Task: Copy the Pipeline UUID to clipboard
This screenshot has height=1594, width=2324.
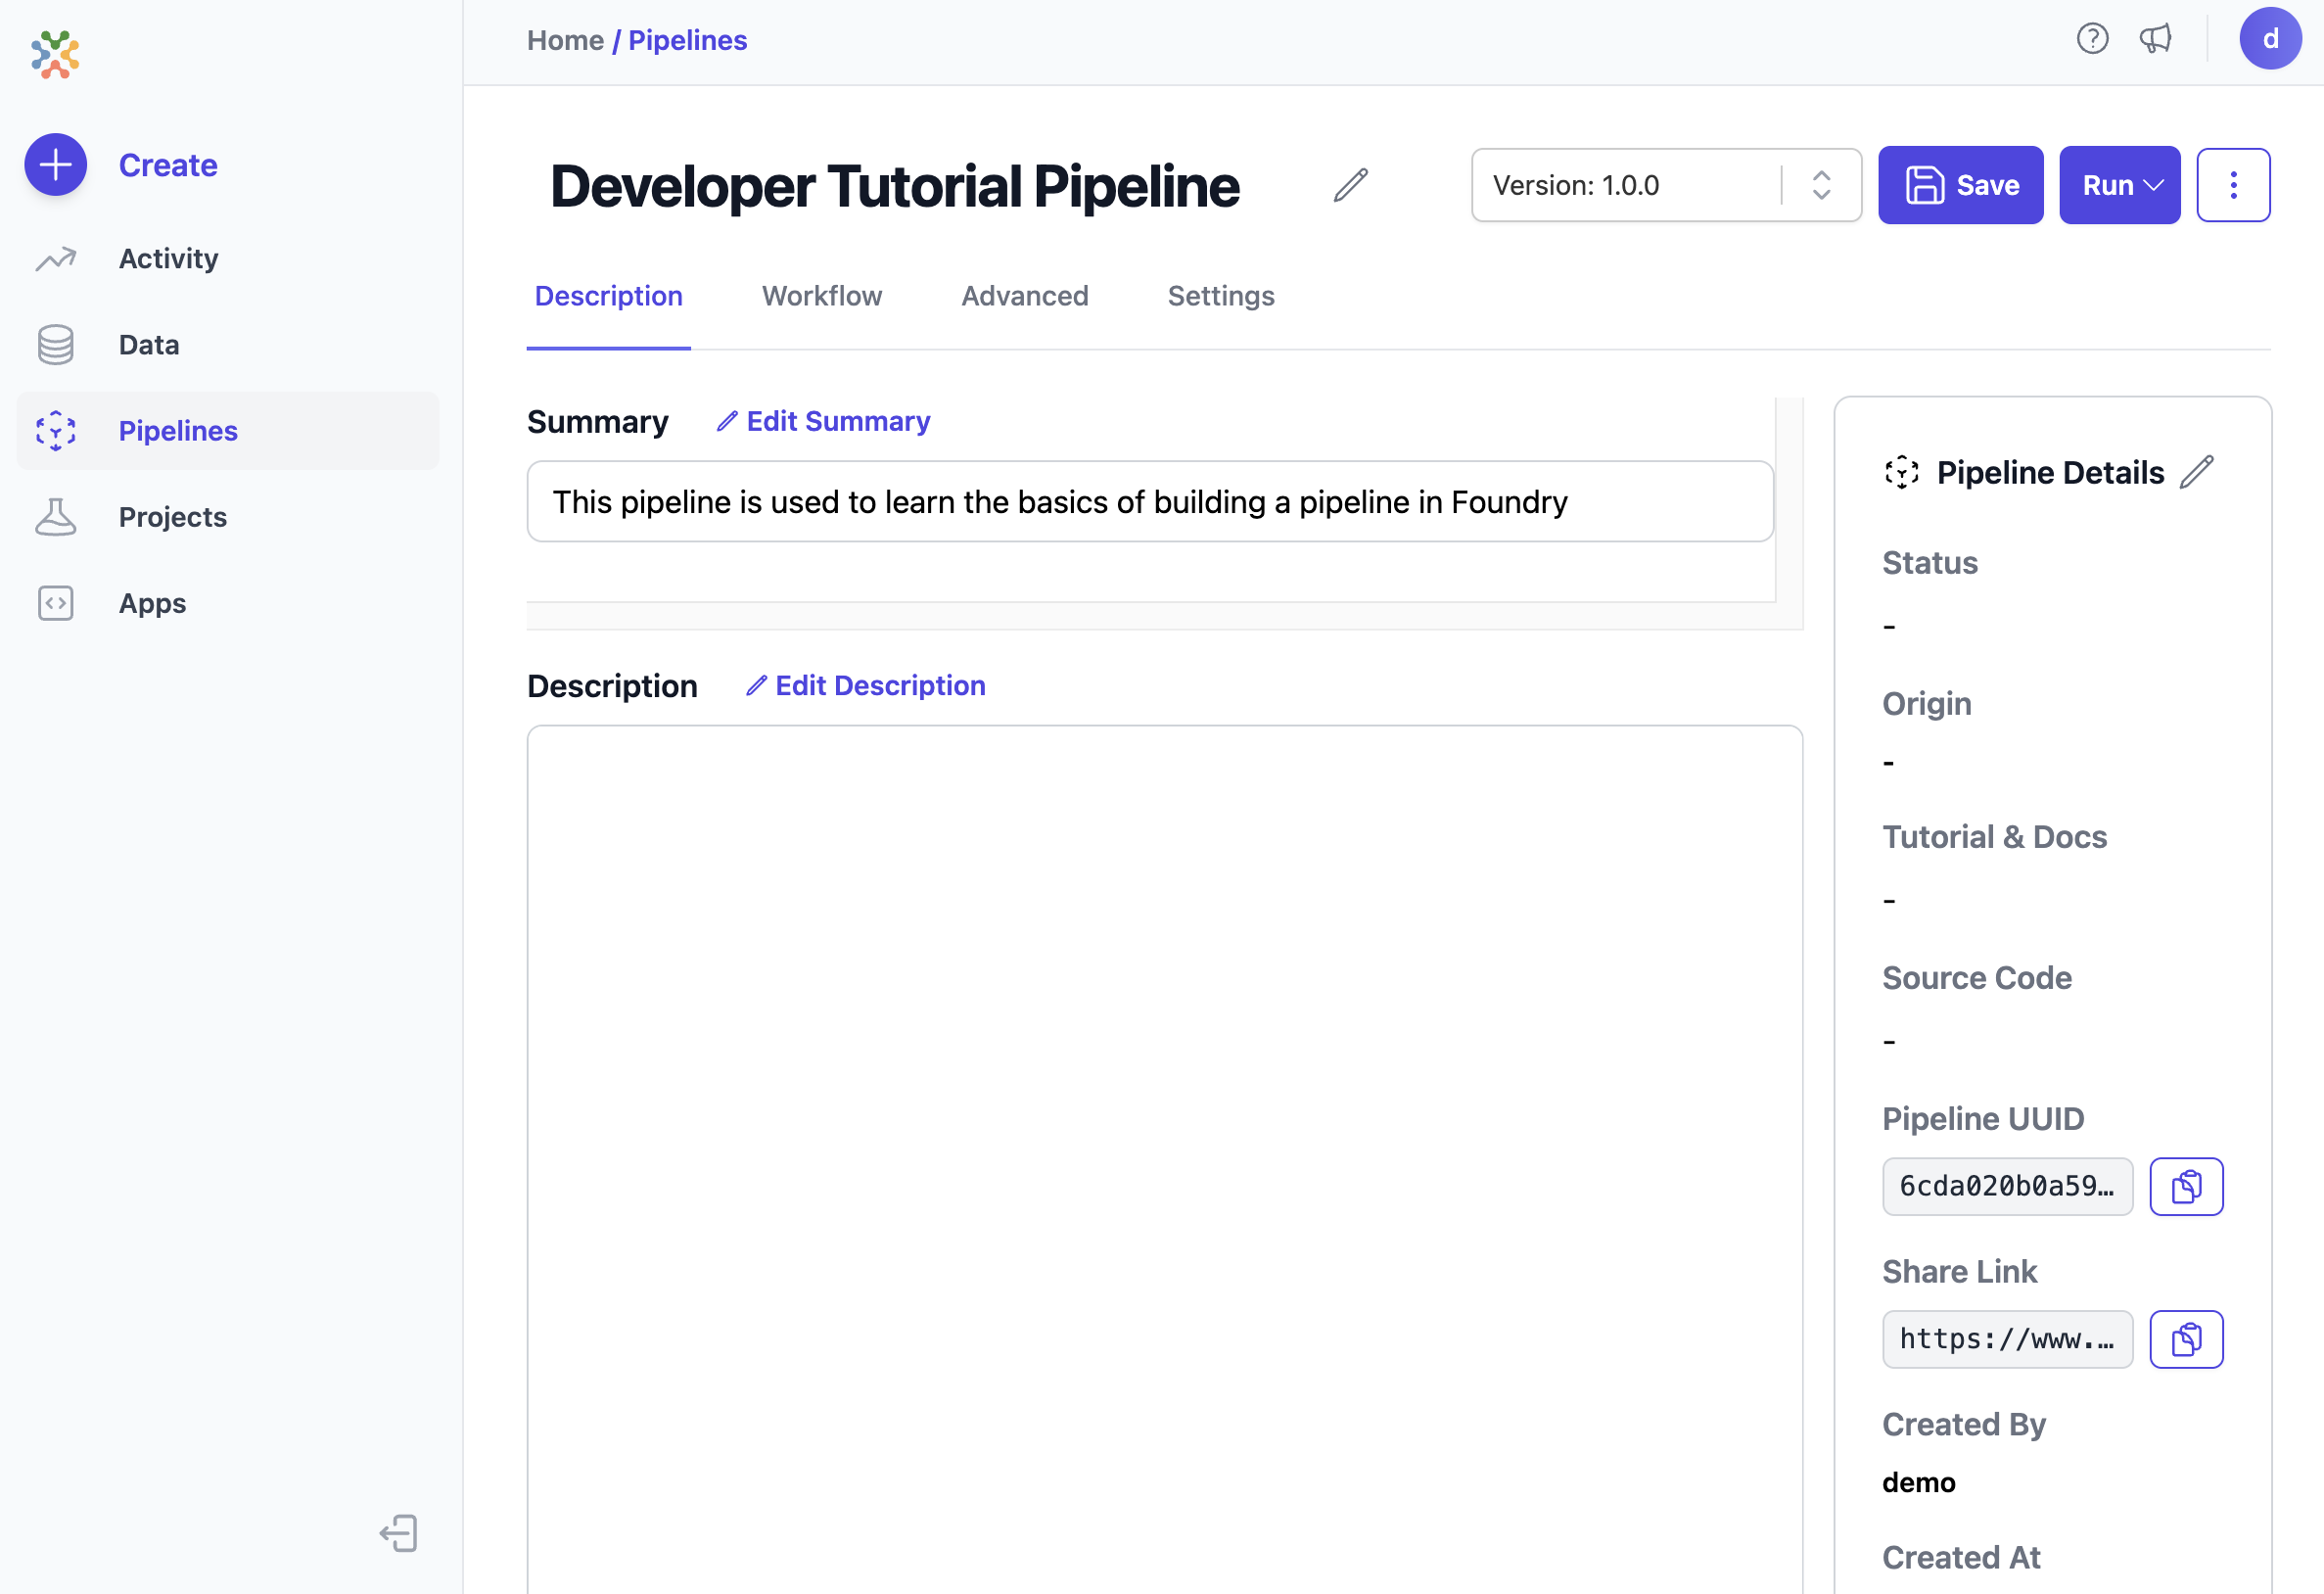Action: [2186, 1187]
